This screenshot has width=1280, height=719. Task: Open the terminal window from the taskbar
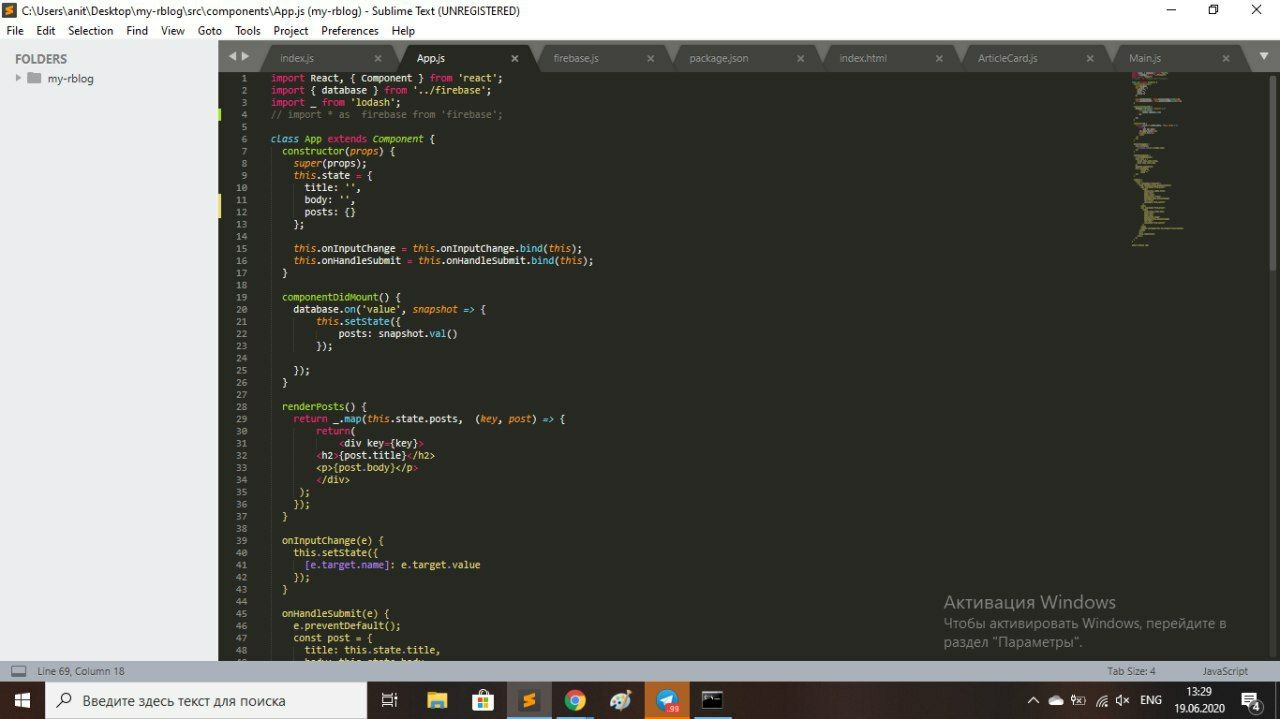712,700
